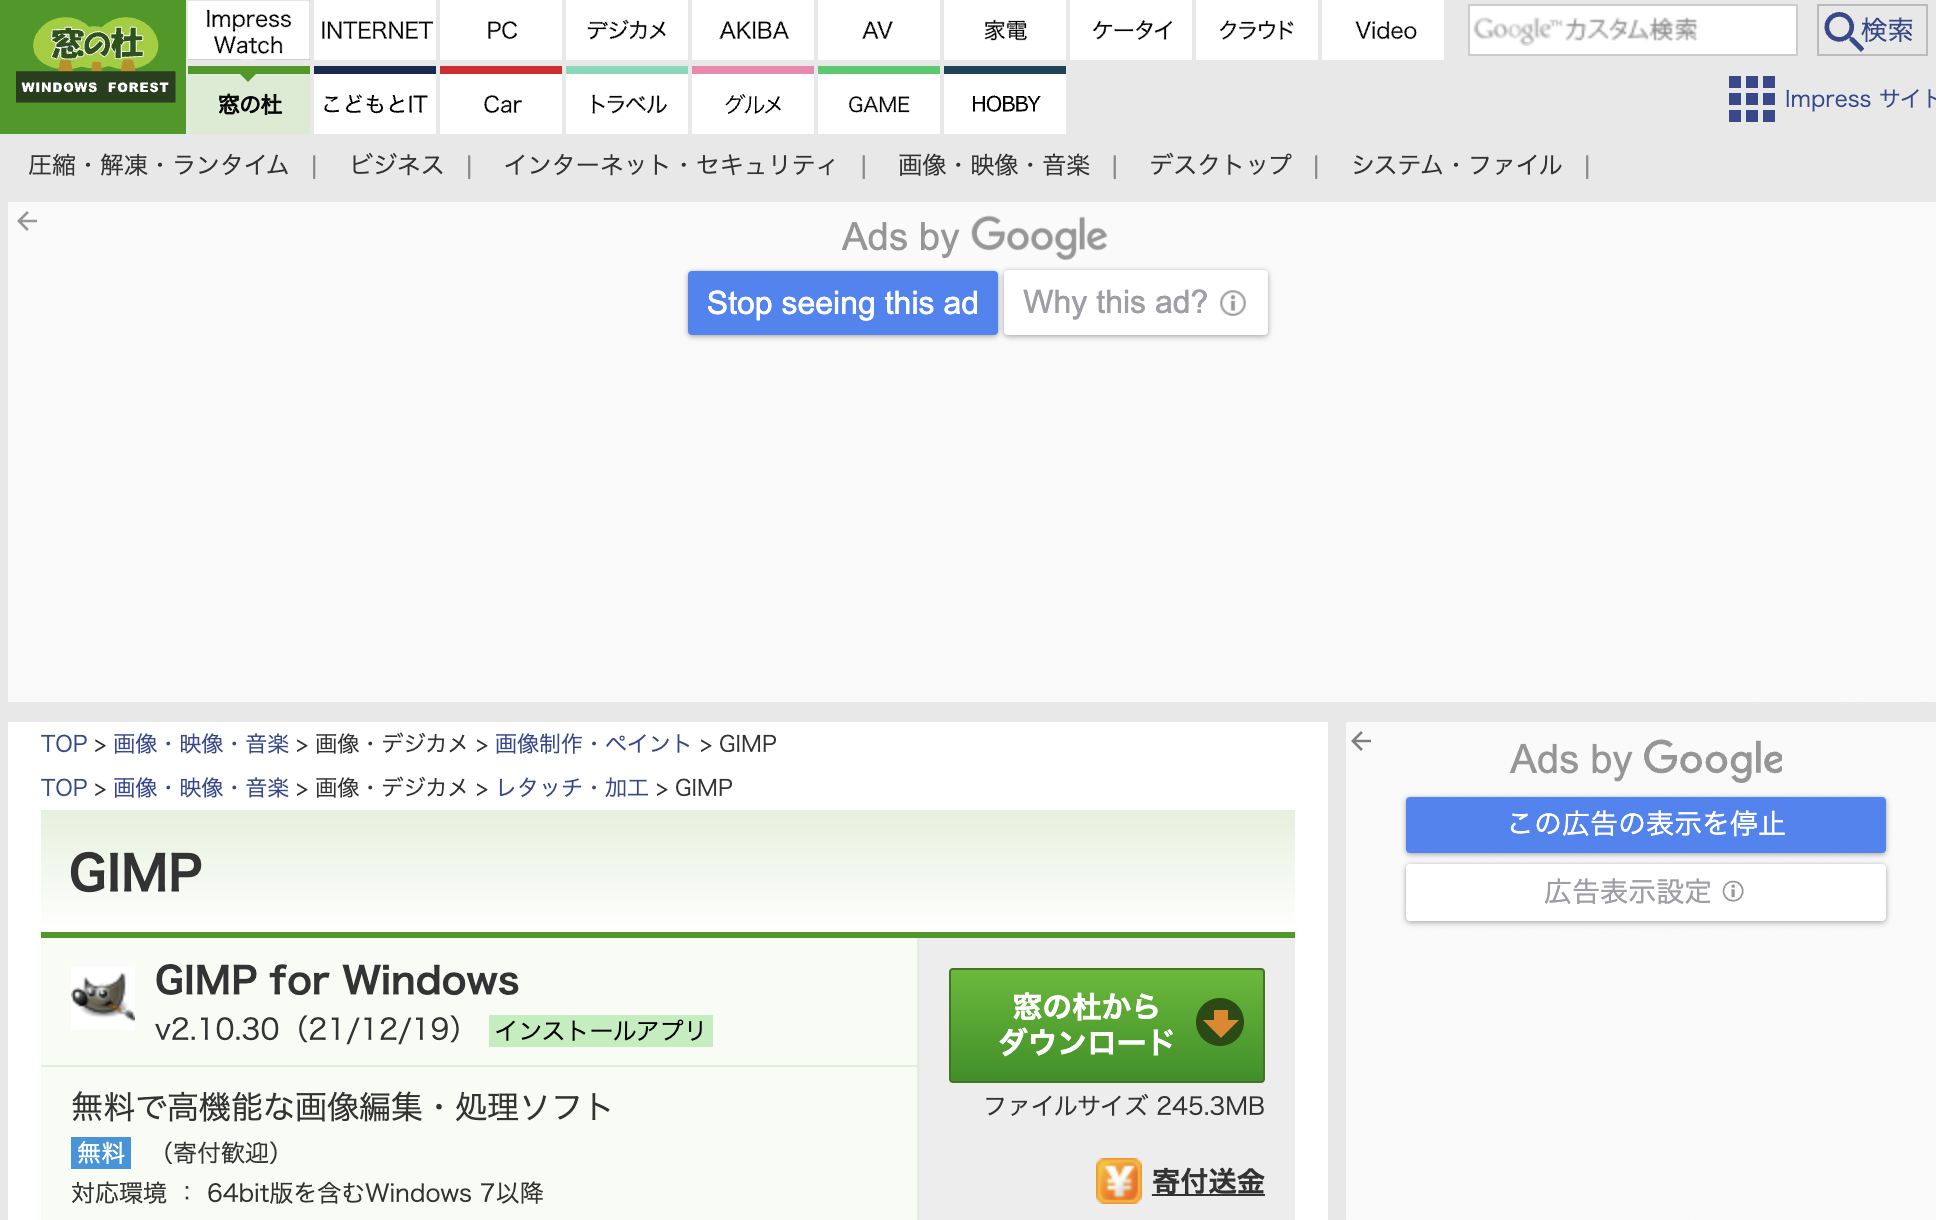
Task: Open ビジネス category menu
Action: tap(396, 165)
